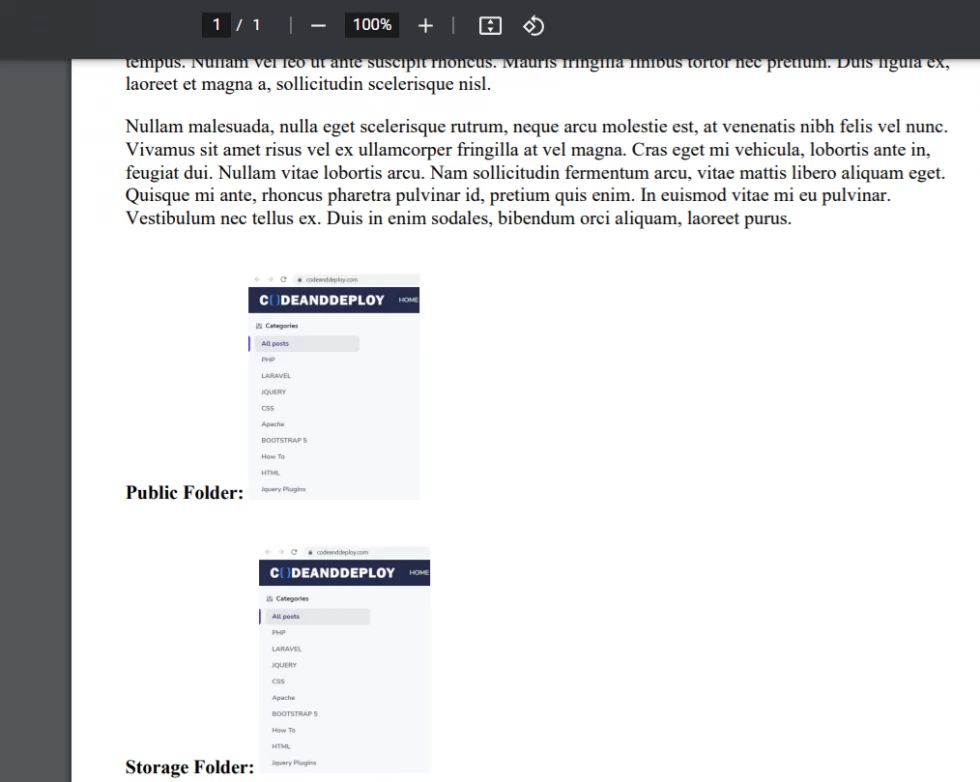This screenshot has width=980, height=782.
Task: Click the back arrow in the Public Folder screenshot
Action: click(x=258, y=279)
